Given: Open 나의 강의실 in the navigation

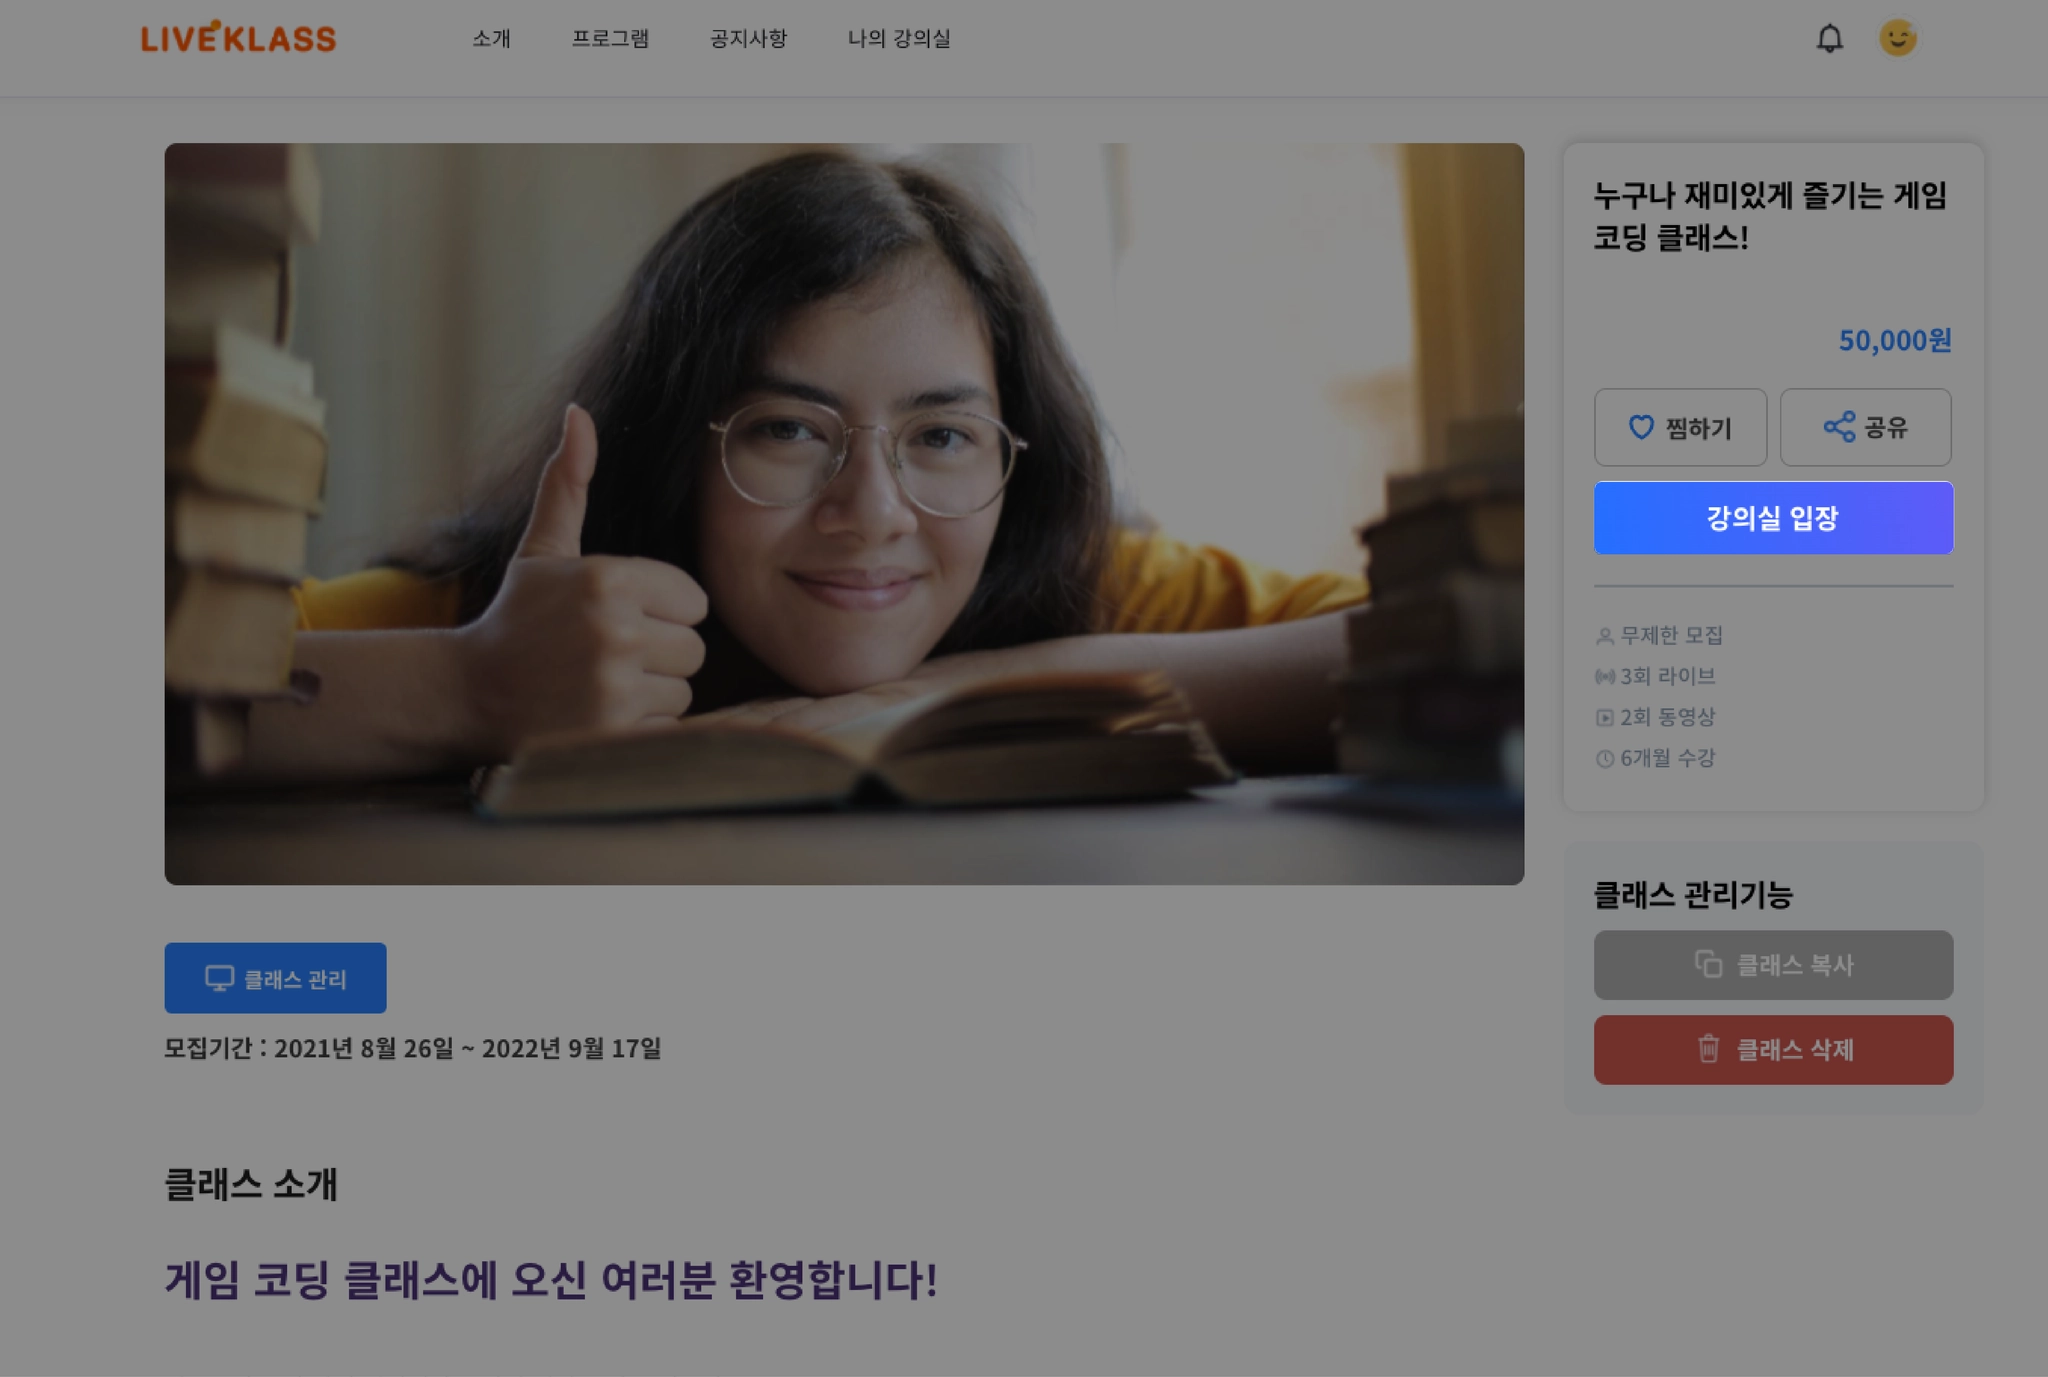Looking at the screenshot, I should point(899,39).
